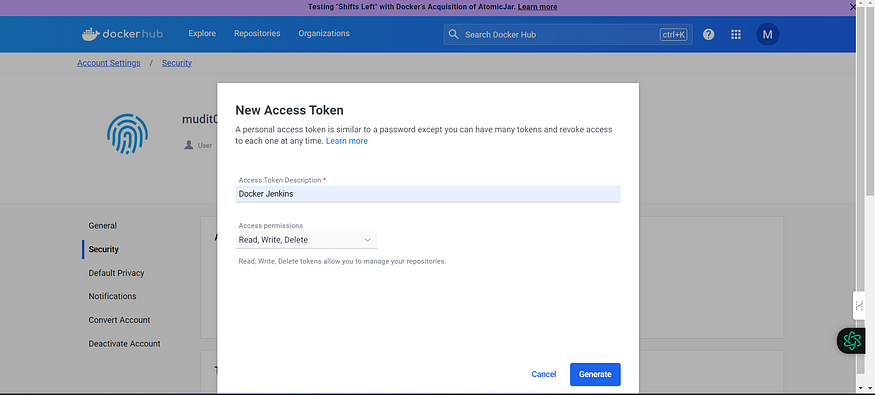875x395 pixels.
Task: Click the Security breadcrumb link
Action: click(177, 63)
